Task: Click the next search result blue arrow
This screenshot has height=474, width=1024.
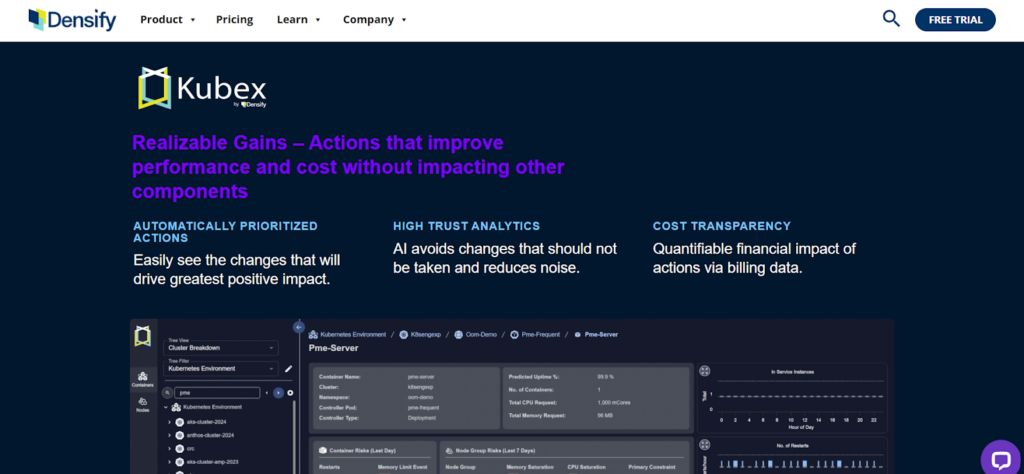Action: tap(278, 393)
